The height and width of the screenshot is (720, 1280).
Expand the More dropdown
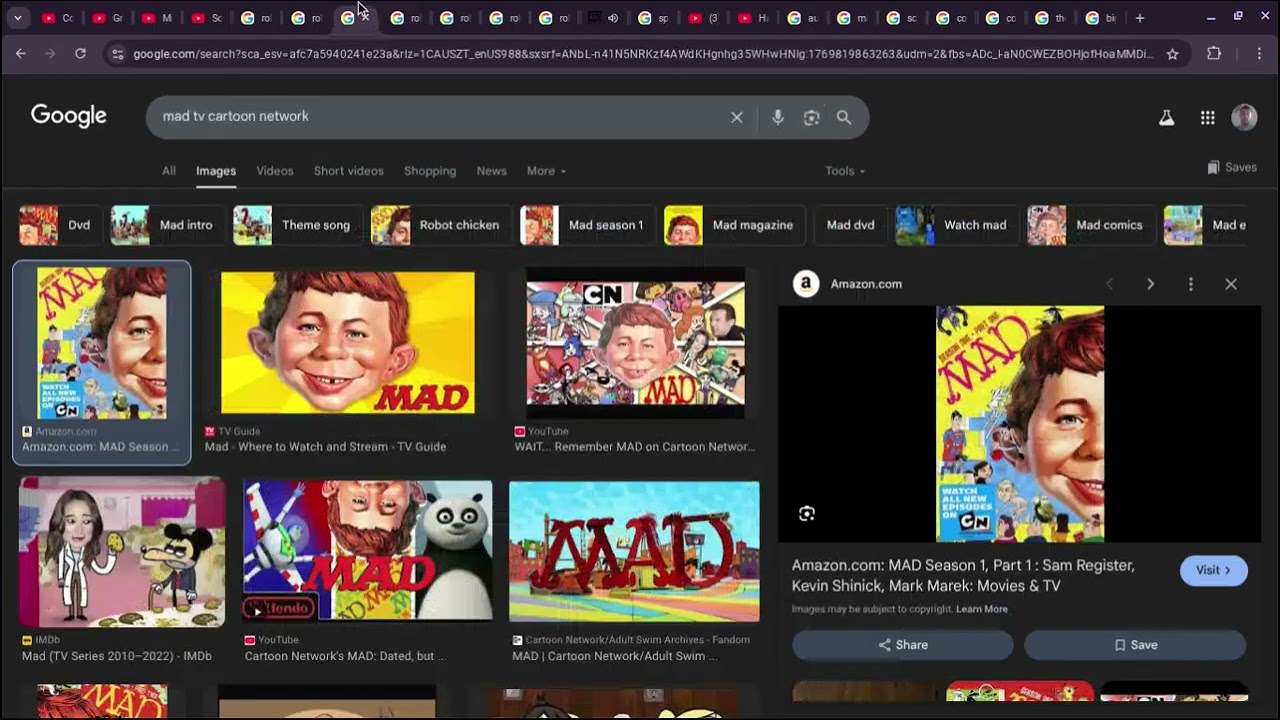tap(546, 171)
